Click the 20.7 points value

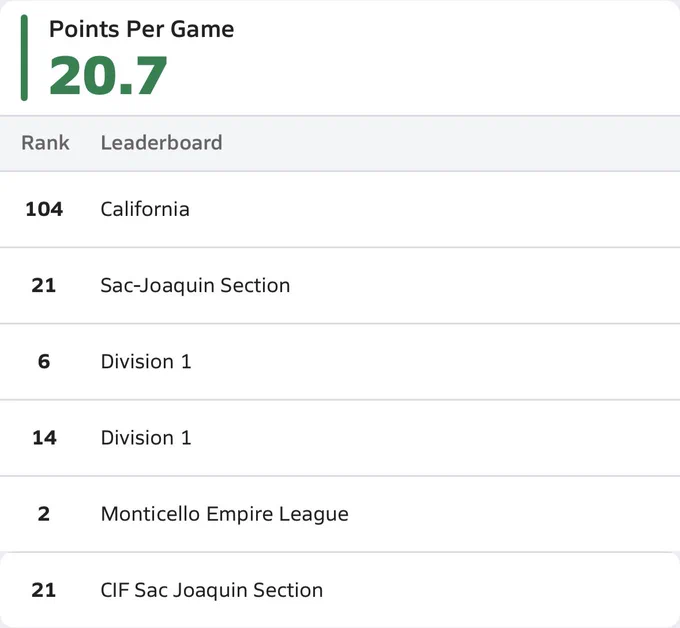pyautogui.click(x=108, y=75)
